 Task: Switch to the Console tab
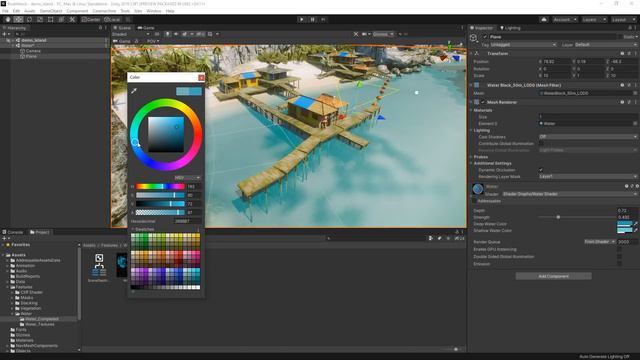pyautogui.click(x=13, y=232)
